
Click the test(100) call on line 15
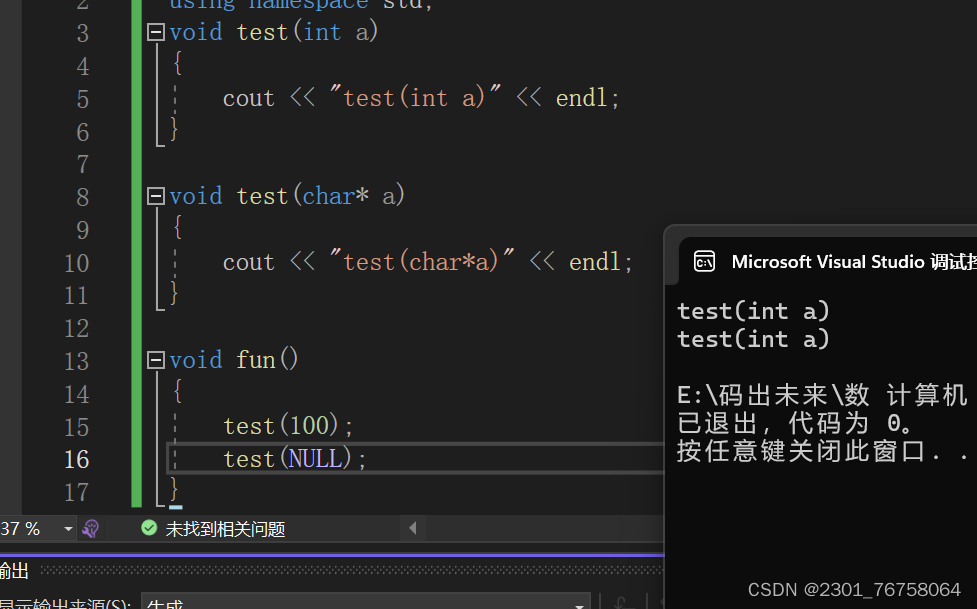[288, 426]
